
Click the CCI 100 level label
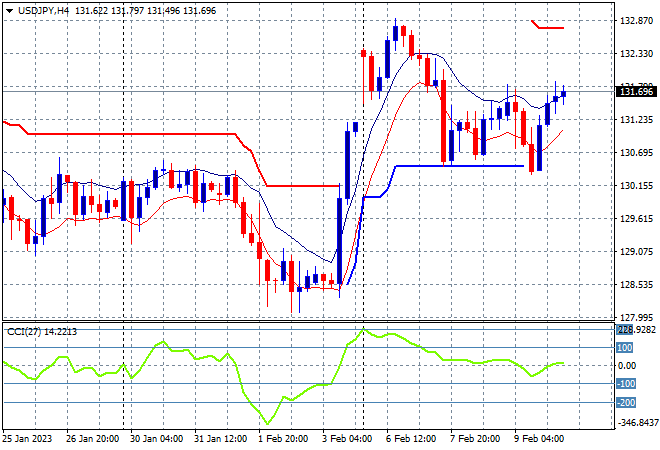pyautogui.click(x=625, y=348)
